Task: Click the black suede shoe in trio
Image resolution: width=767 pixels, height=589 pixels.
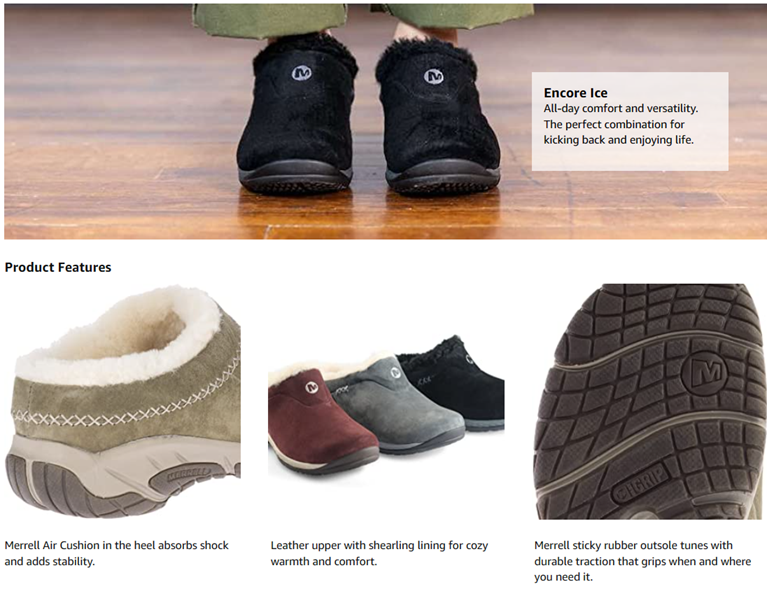Action: (x=455, y=385)
